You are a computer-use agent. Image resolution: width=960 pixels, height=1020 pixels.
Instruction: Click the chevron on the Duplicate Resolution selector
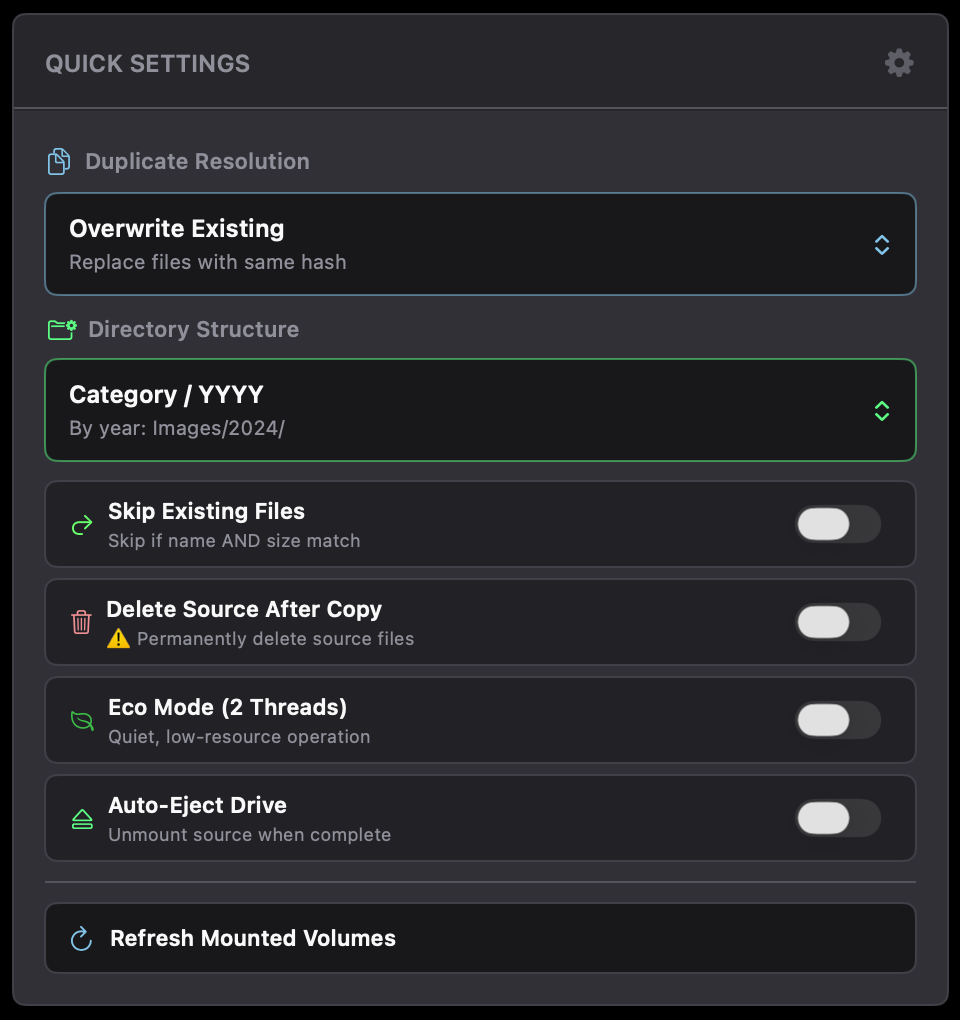coord(881,244)
